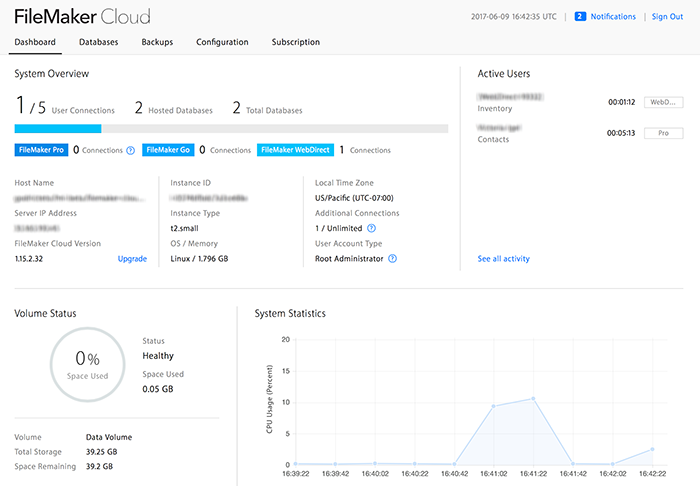Select the FileMaker Go connections badge
The width and height of the screenshot is (700, 486).
tap(168, 150)
